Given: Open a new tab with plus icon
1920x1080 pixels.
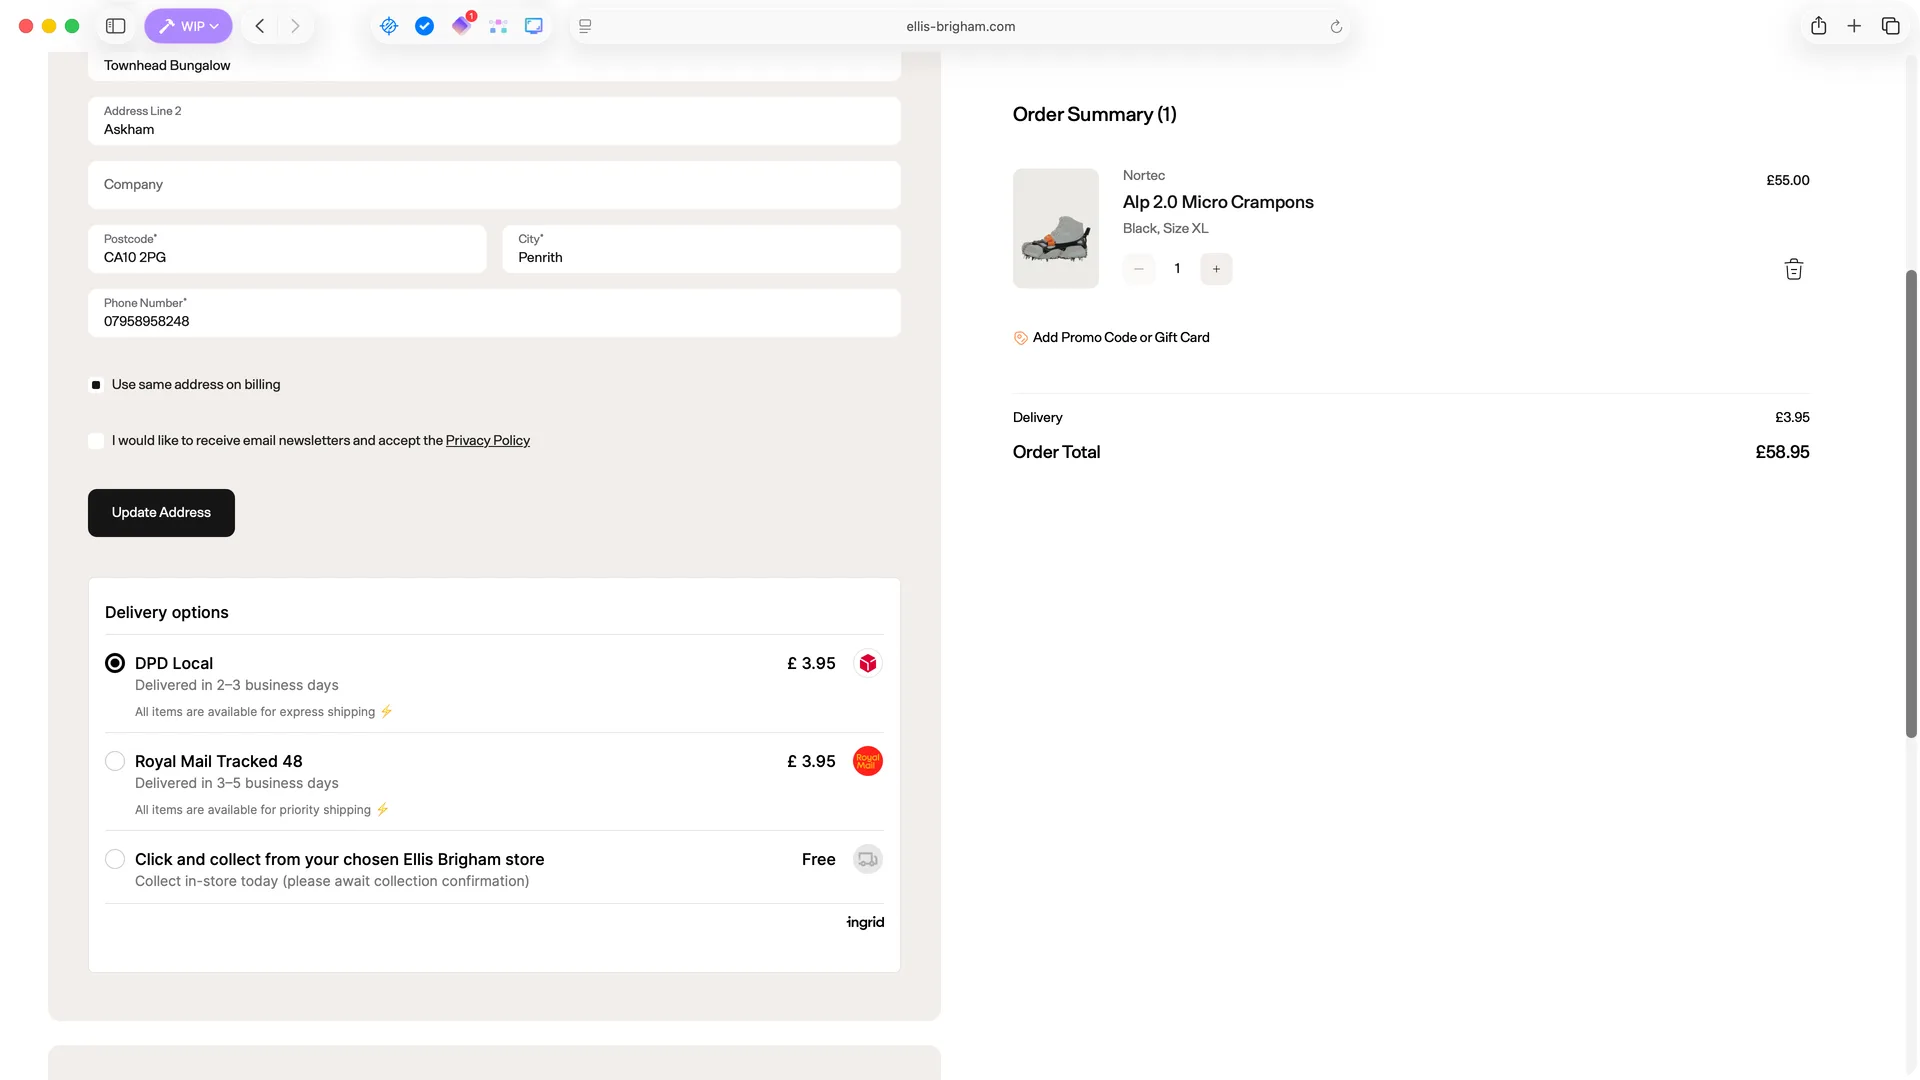Looking at the screenshot, I should click(x=1854, y=26).
